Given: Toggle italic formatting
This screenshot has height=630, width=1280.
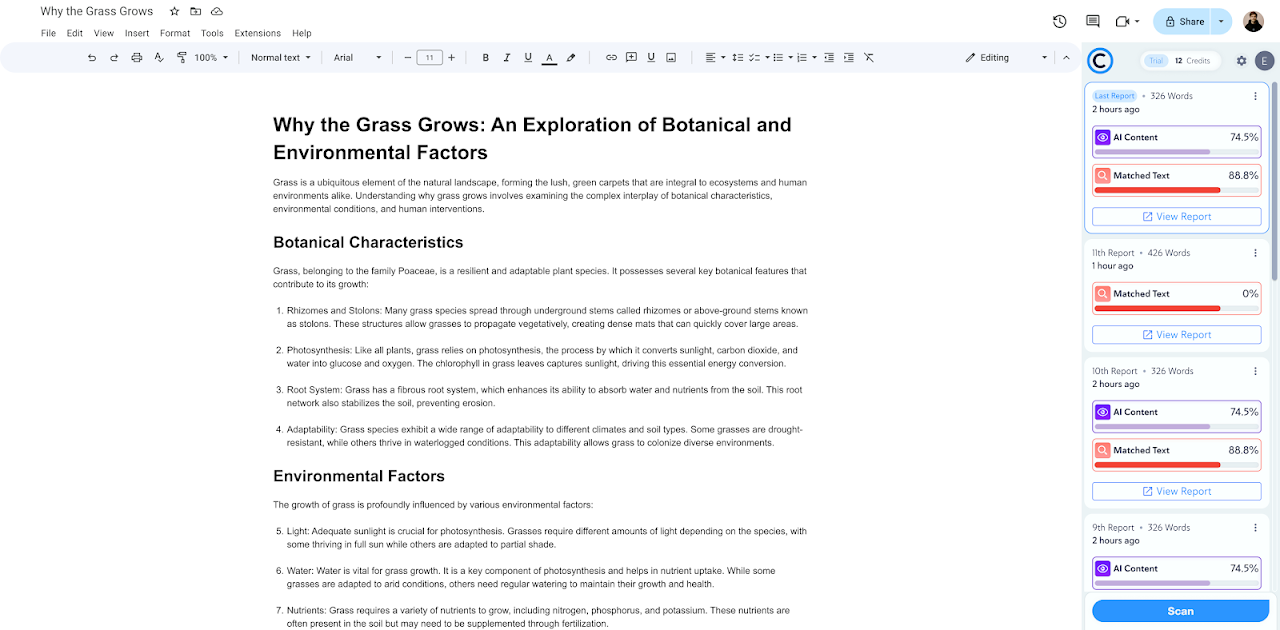Looking at the screenshot, I should (x=507, y=58).
